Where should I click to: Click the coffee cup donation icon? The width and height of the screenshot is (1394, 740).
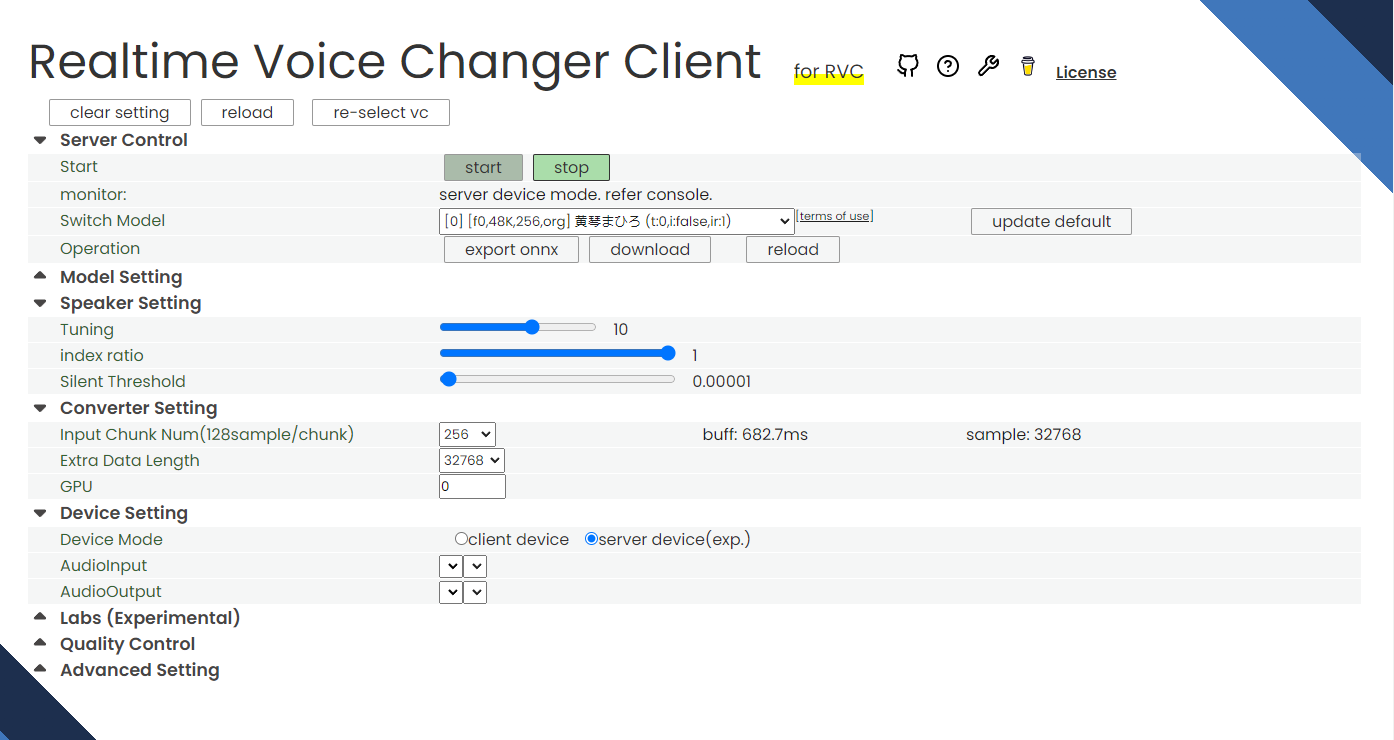[x=1027, y=66]
